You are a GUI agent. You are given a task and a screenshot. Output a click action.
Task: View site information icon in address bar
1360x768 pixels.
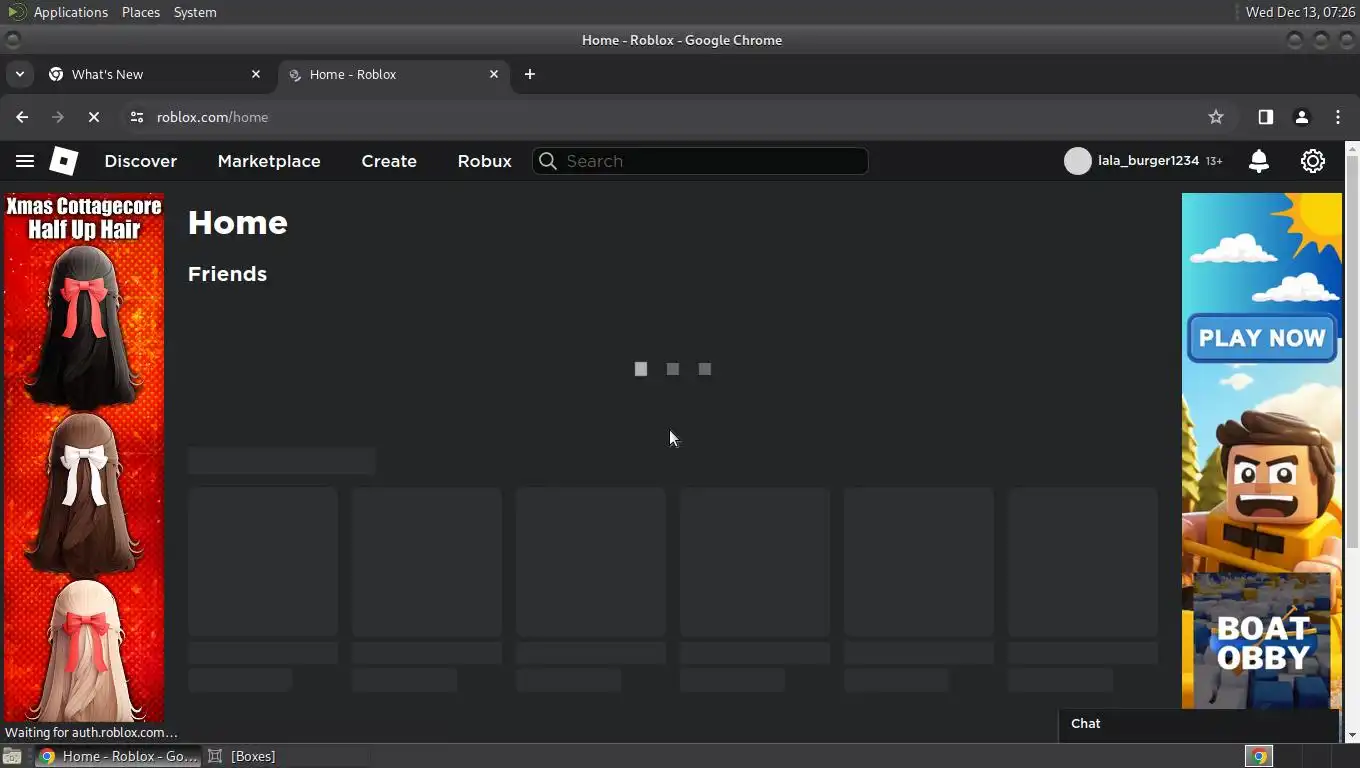[137, 117]
